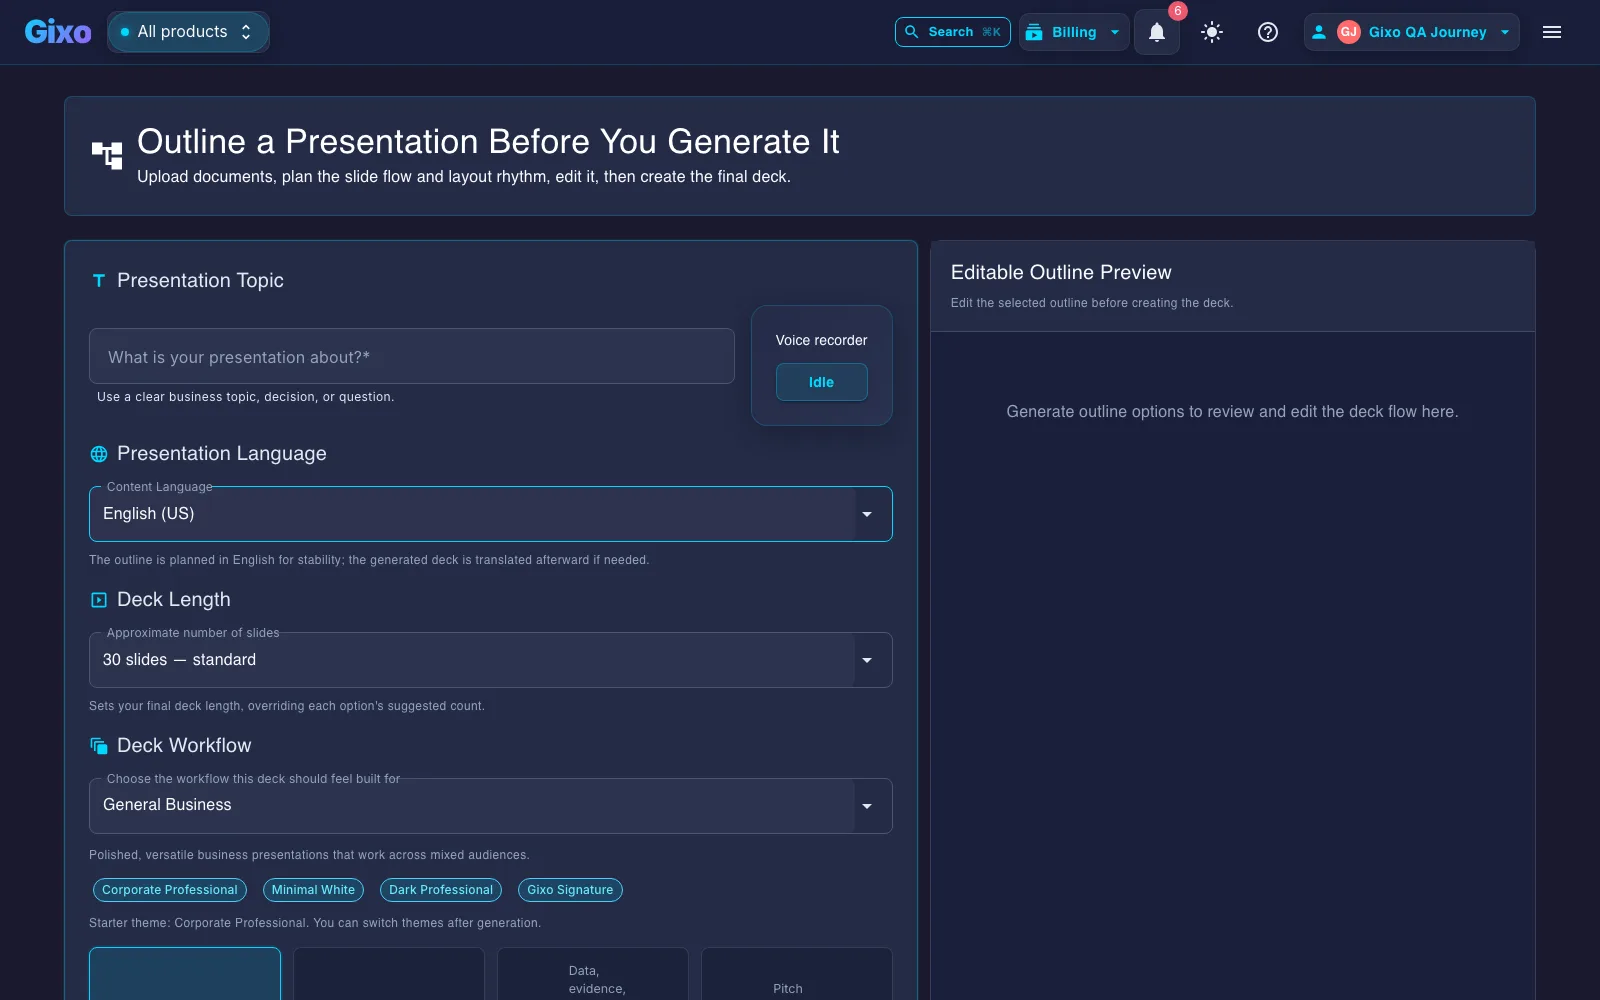The image size is (1600, 1000).
Task: Click 'Edit the selected outline before creating' text
Action: pyautogui.click(x=1092, y=303)
